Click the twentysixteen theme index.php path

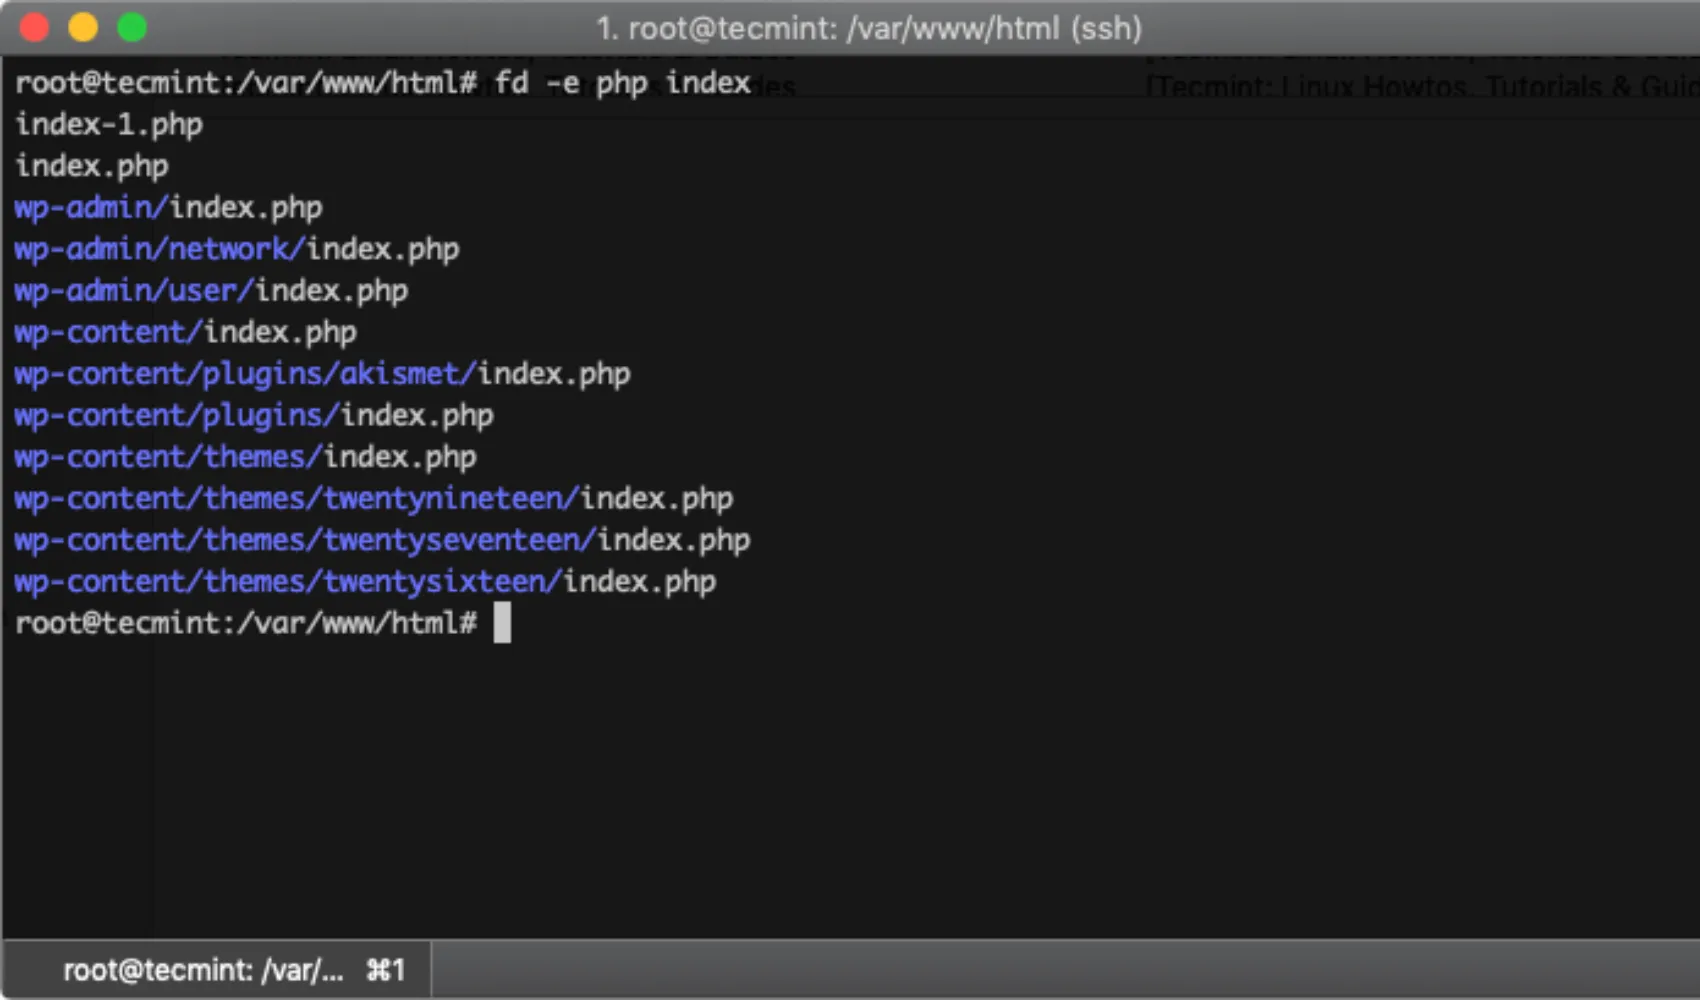(365, 582)
